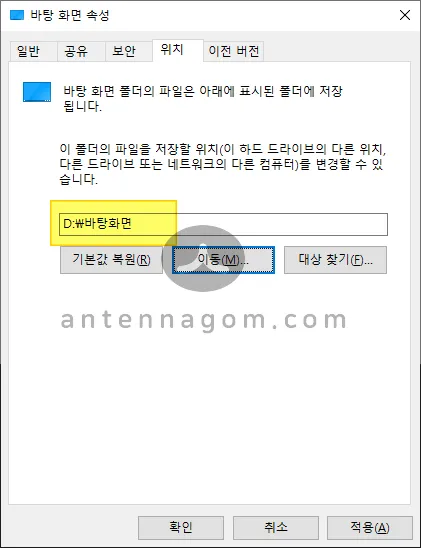Click the 이동(M)... button
Image resolution: width=421 pixels, height=548 pixels.
pos(223,260)
